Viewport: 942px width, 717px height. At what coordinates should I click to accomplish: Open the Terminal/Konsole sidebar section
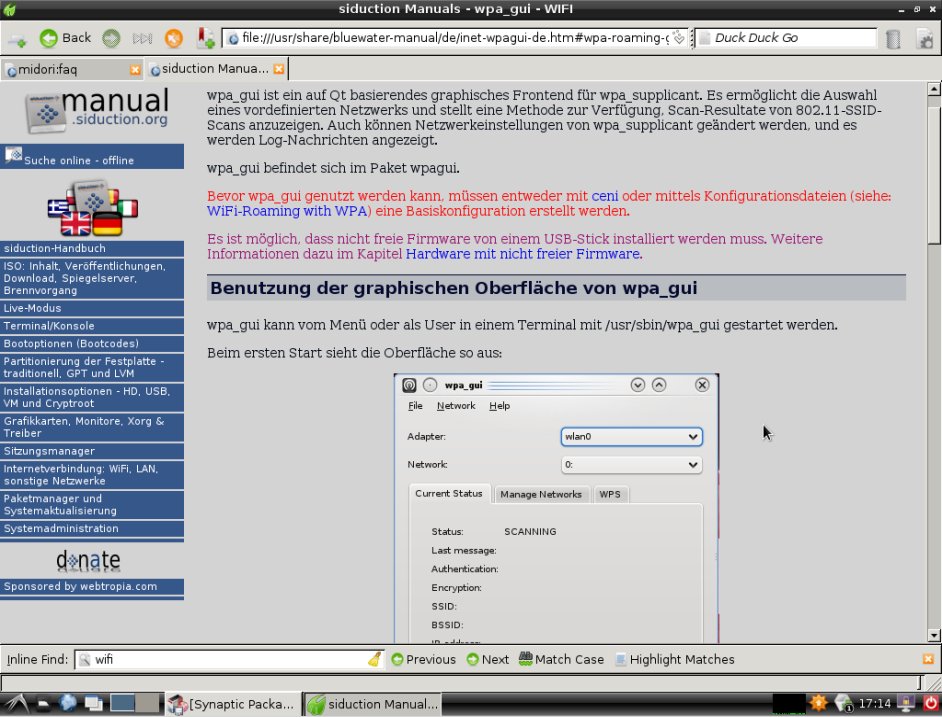92,326
